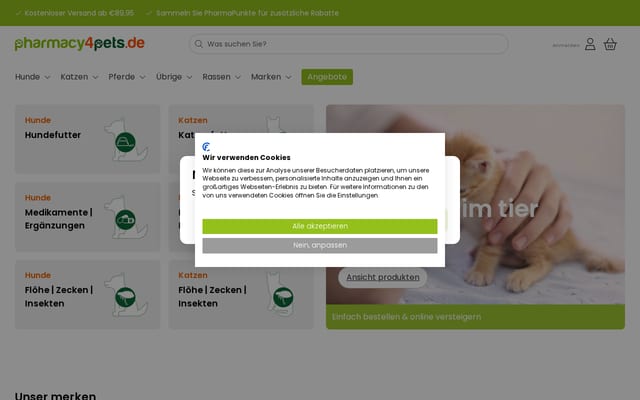Open the shopping basket icon
This screenshot has height=400, width=640.
tap(610, 44)
